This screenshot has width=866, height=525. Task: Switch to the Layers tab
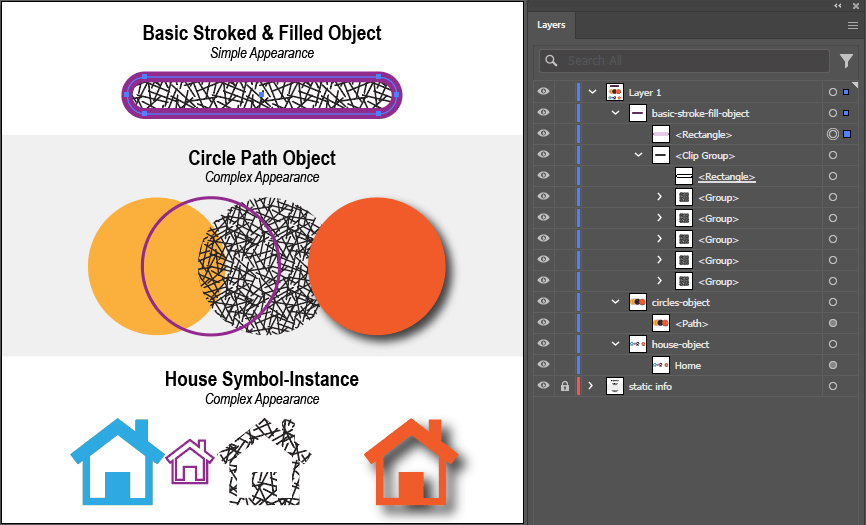[x=551, y=26]
